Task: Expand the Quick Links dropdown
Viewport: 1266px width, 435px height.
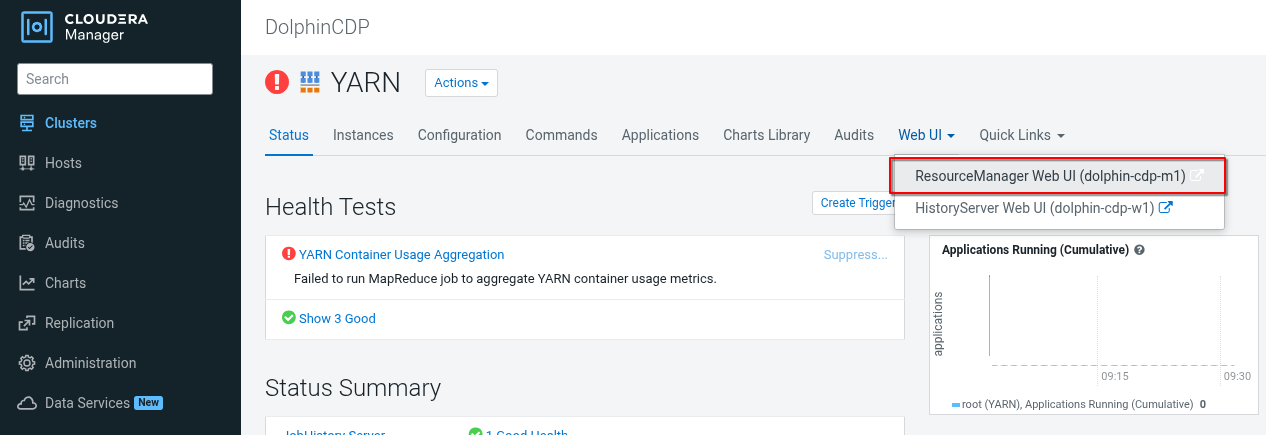Action: 1021,135
